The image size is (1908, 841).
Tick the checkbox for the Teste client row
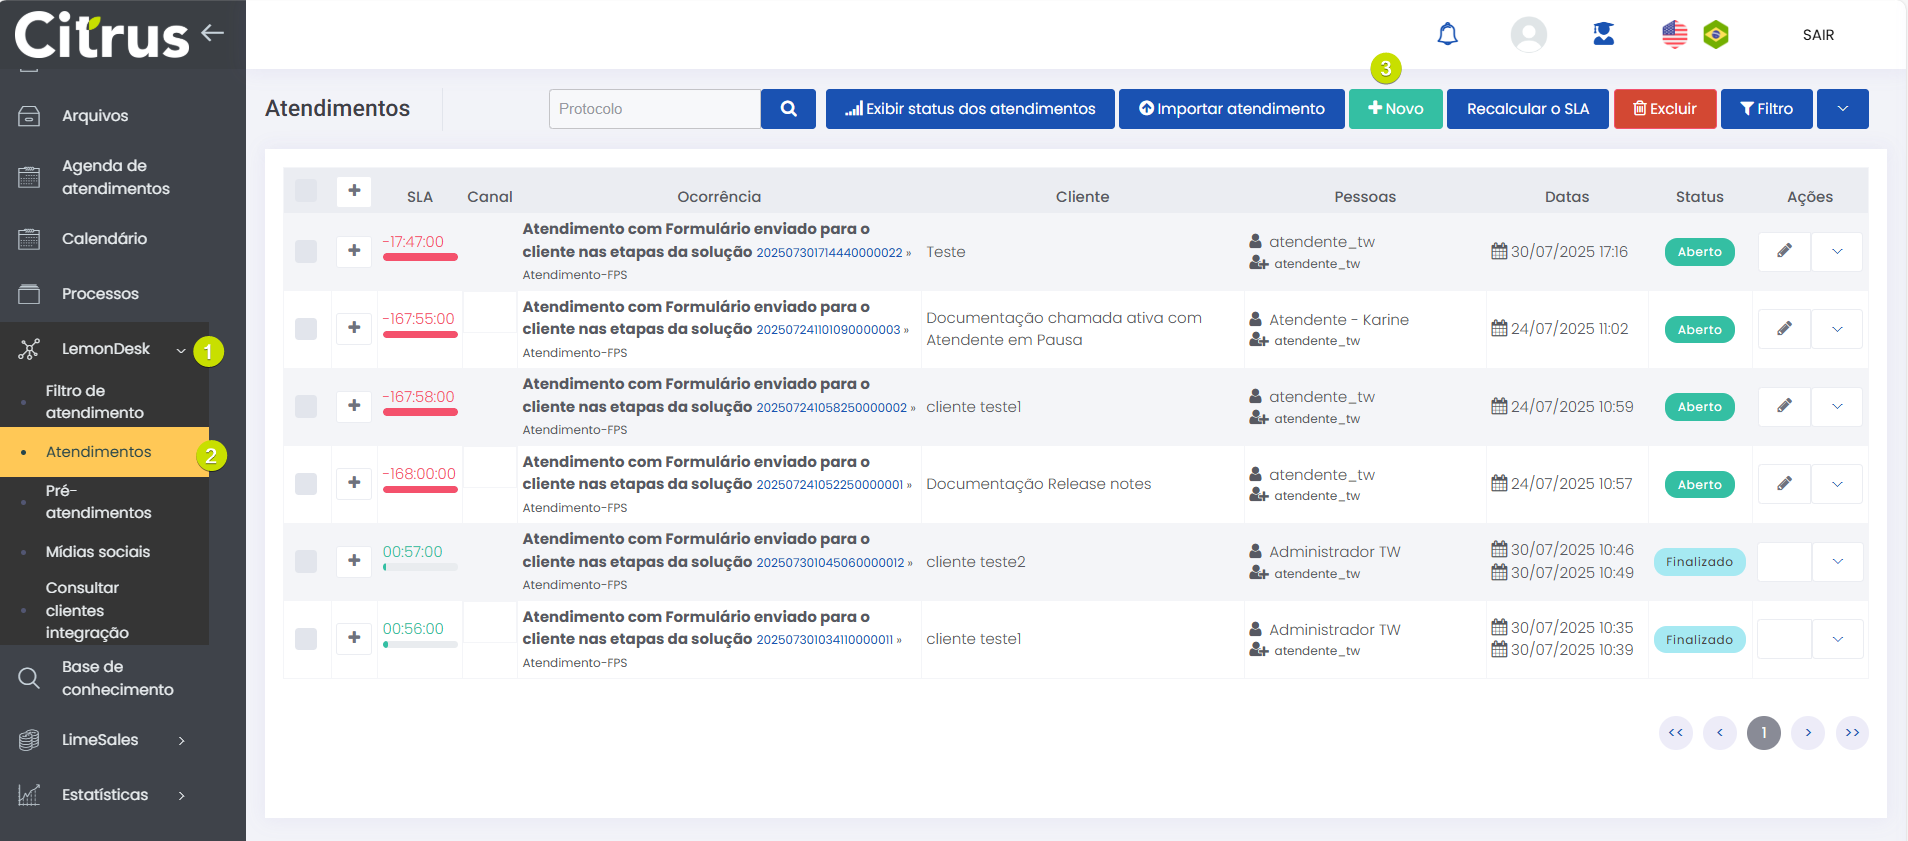tap(306, 251)
